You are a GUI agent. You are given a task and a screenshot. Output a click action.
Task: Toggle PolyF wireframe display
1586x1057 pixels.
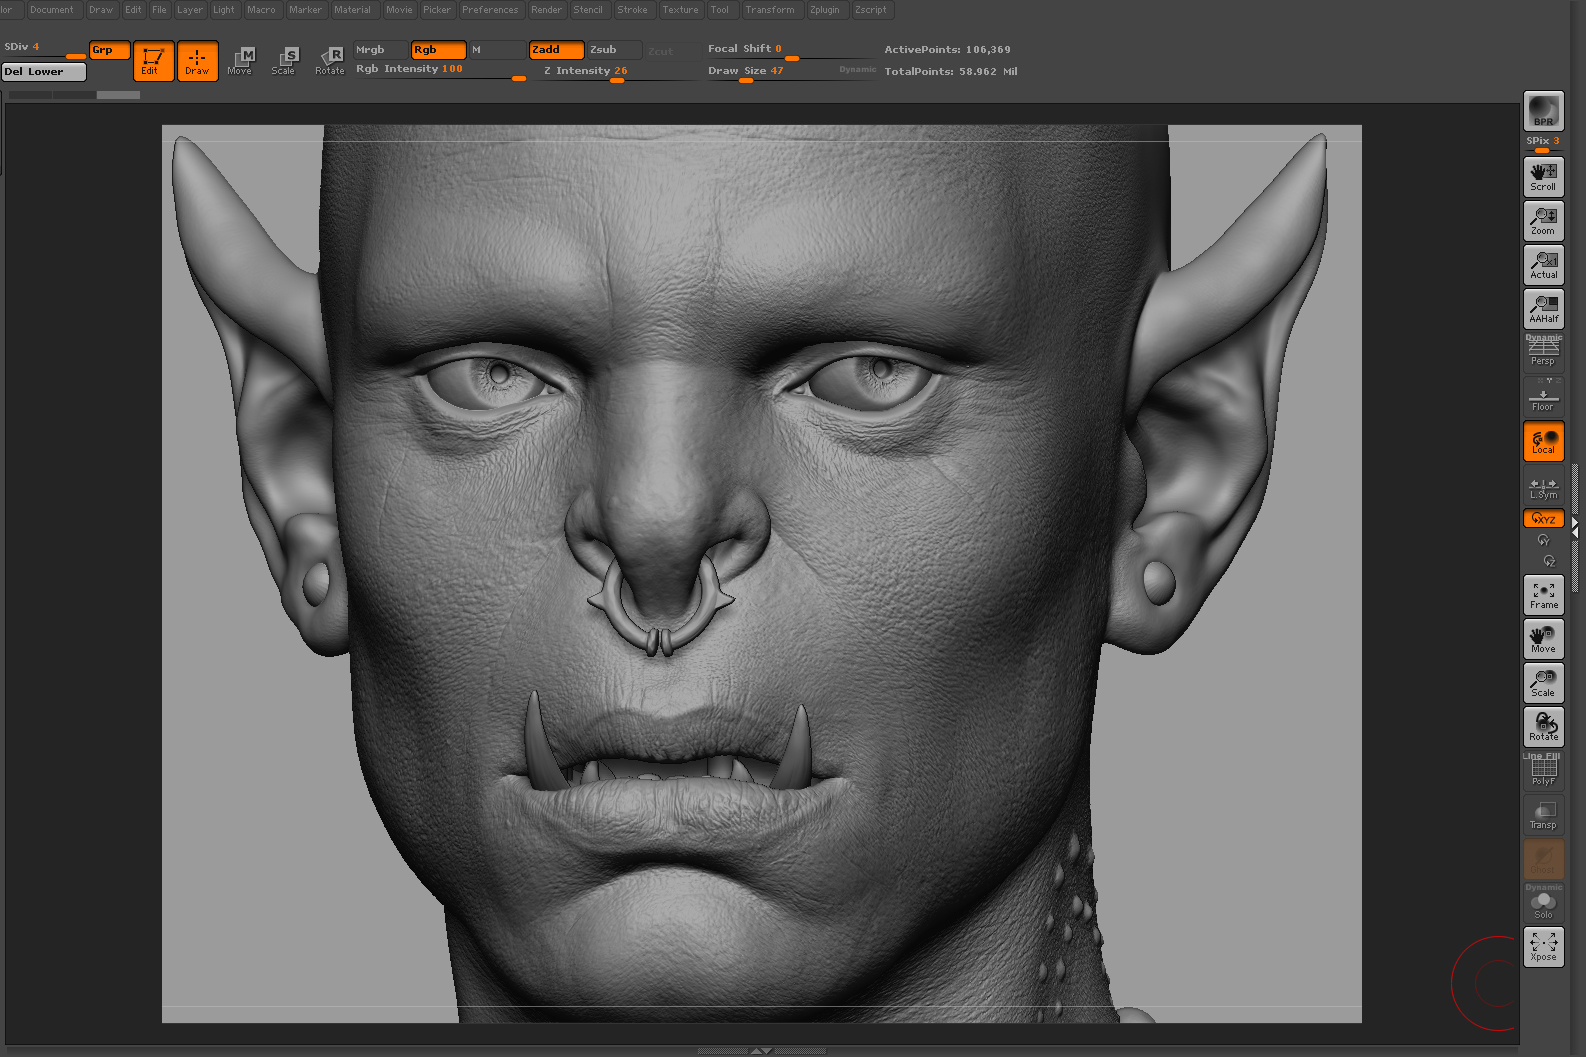tap(1543, 771)
